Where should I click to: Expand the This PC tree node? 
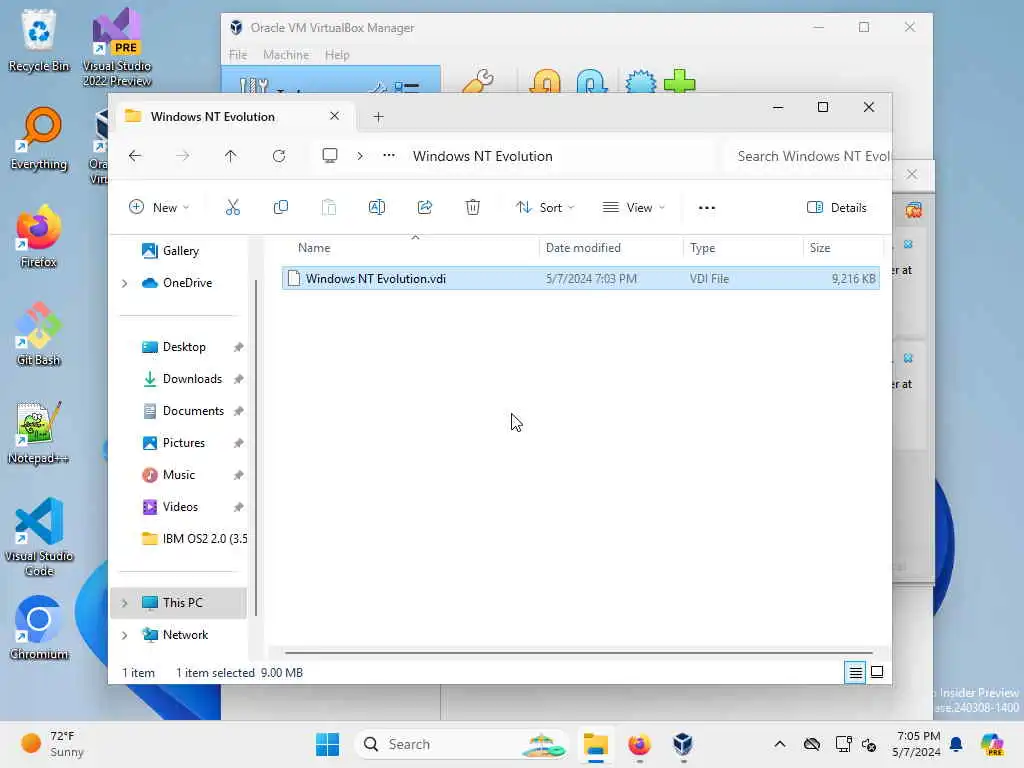124,603
